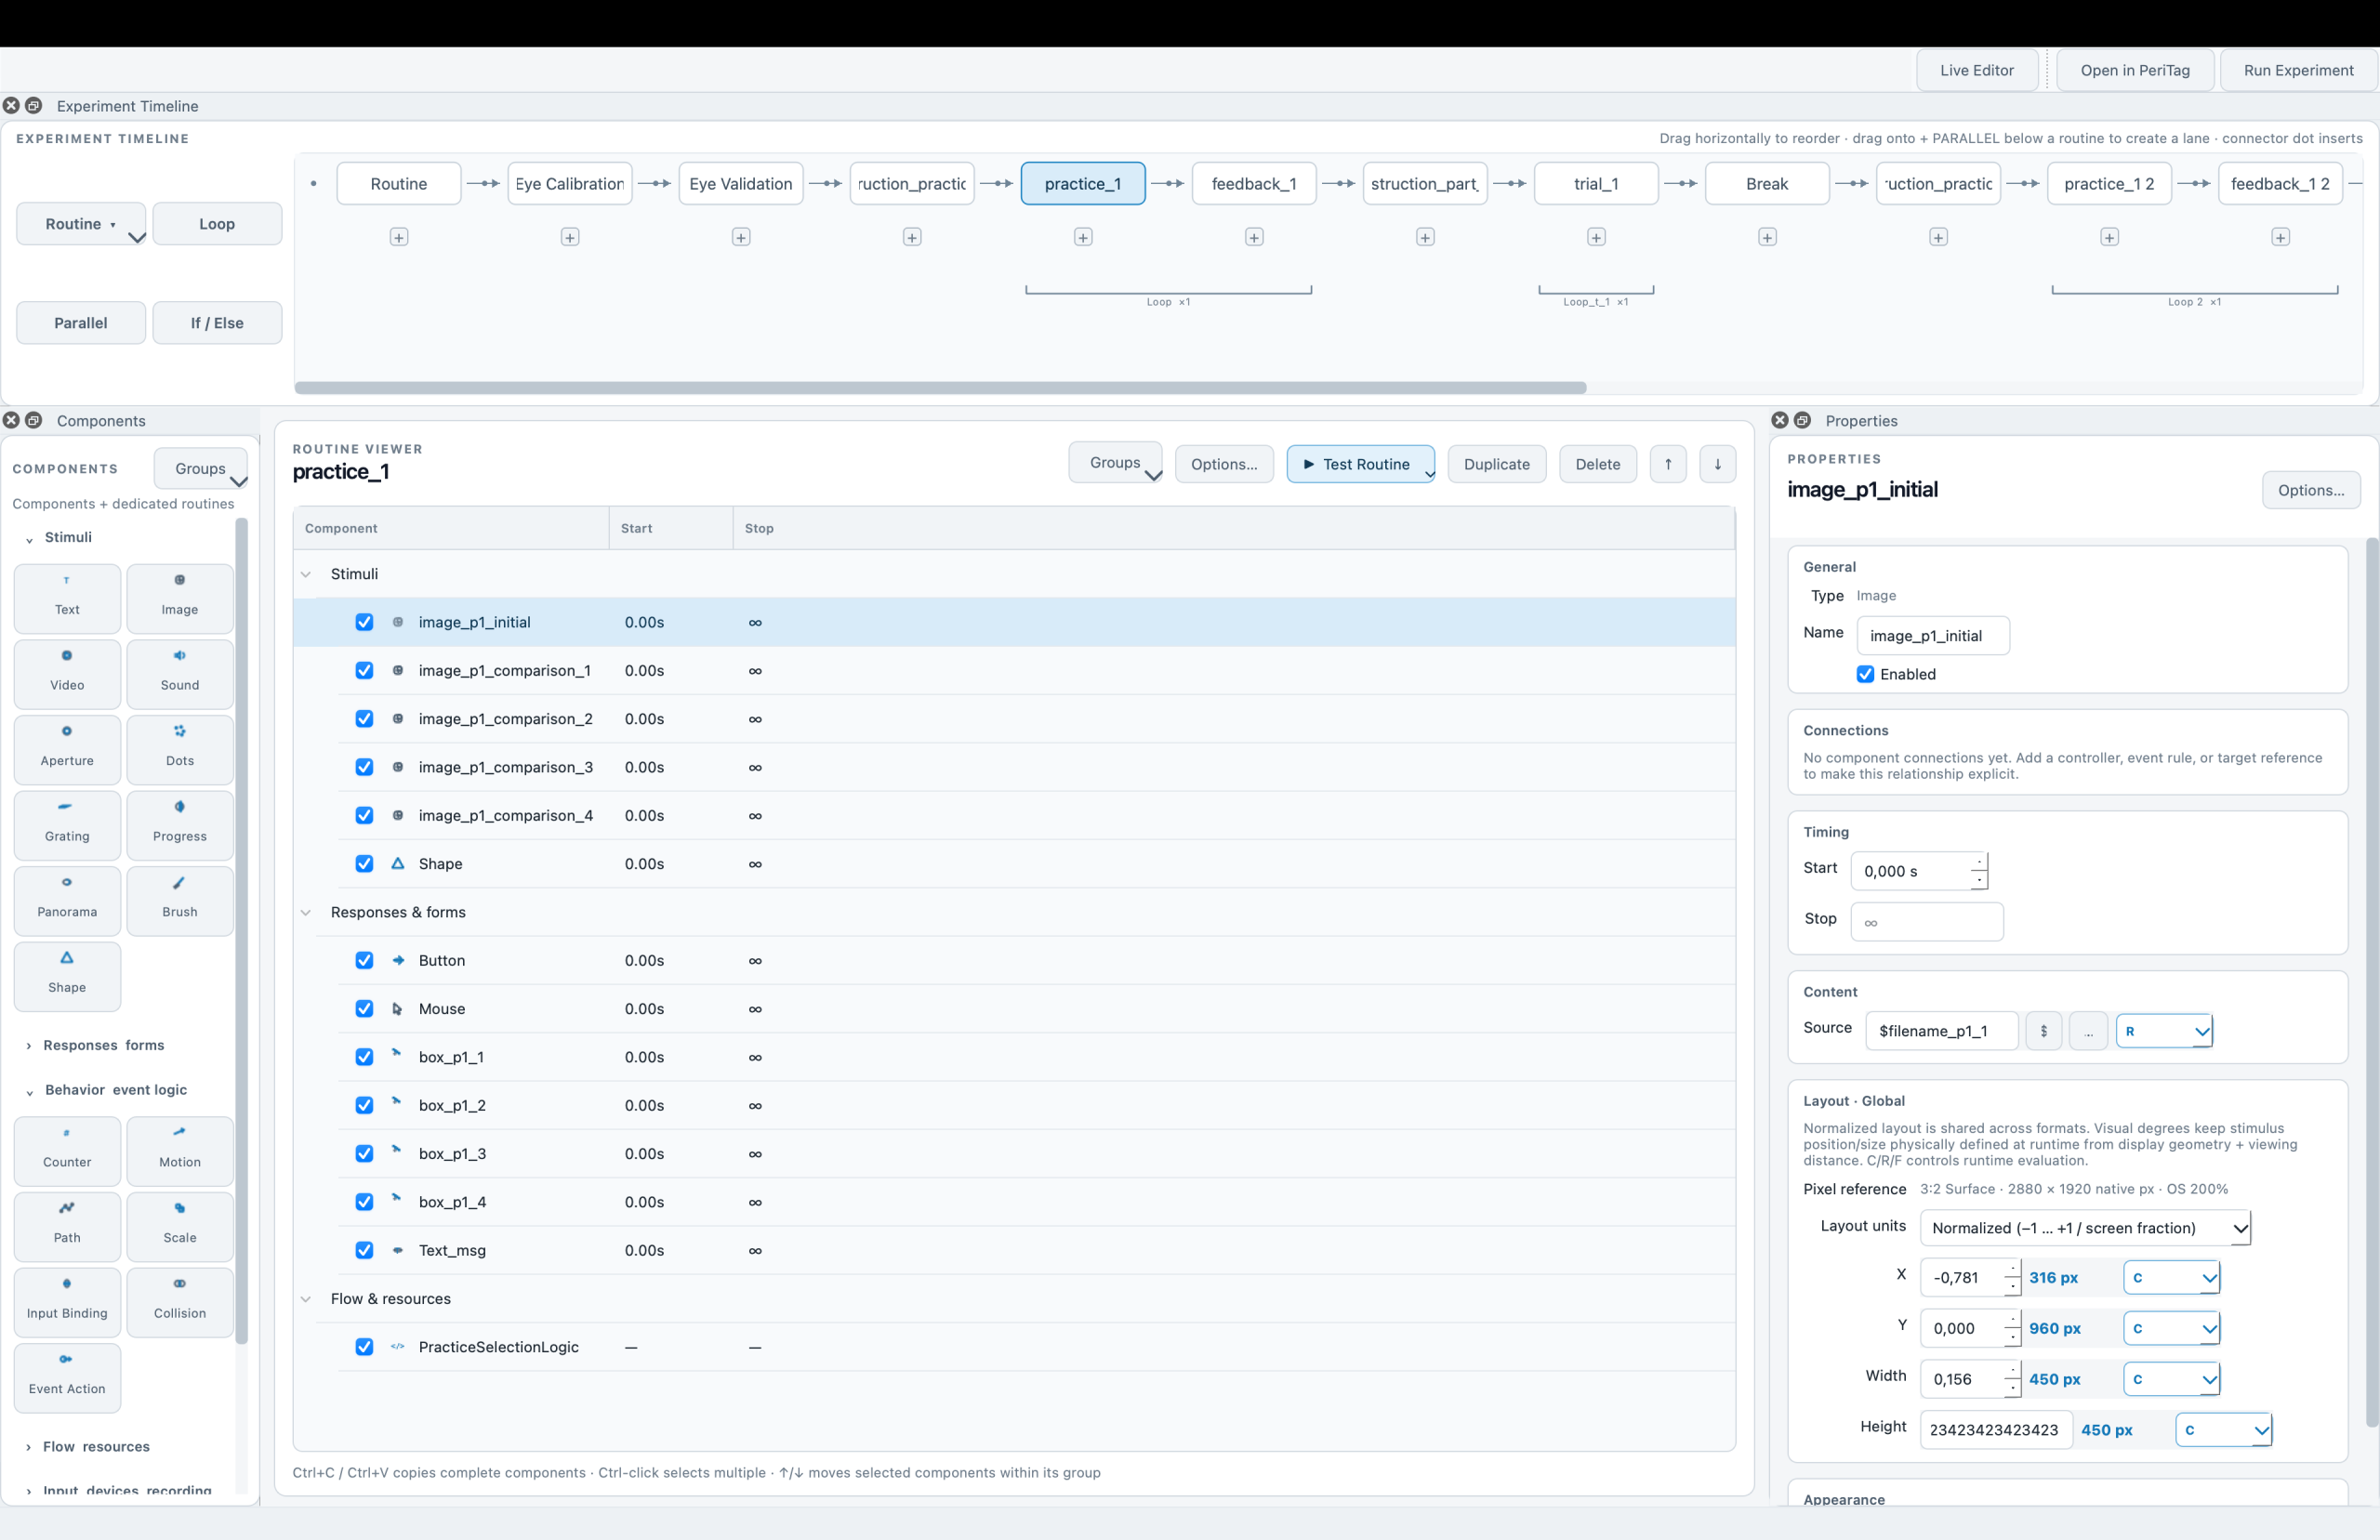Choose the Path component
The height and width of the screenshot is (1540, 2380).
pos(67,1226)
